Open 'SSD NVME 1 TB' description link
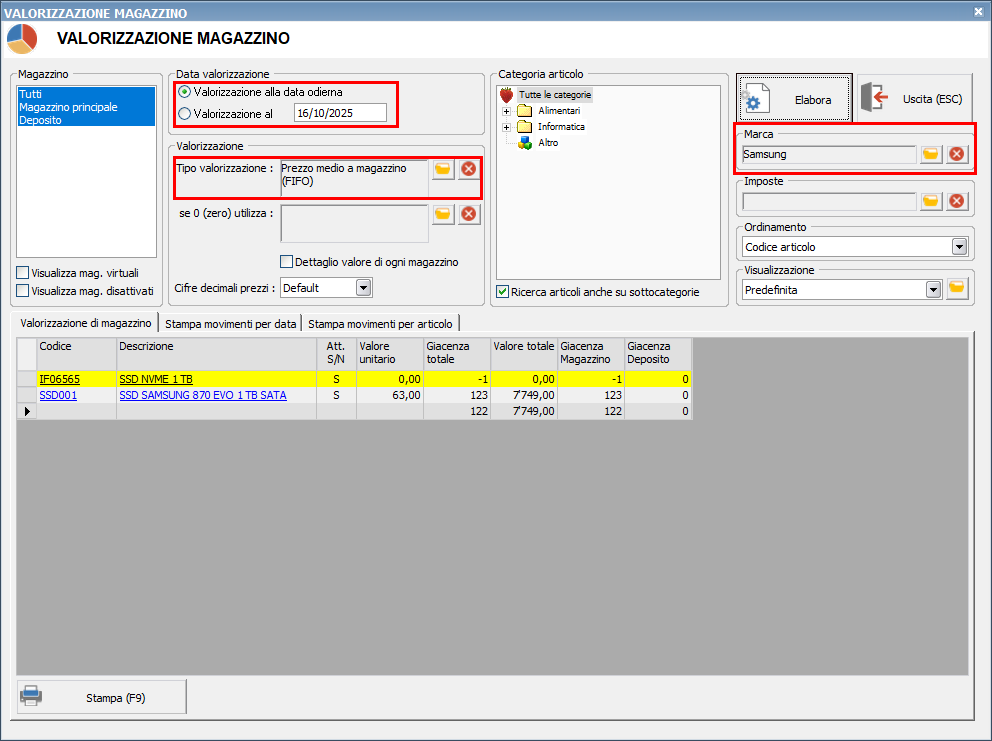The height and width of the screenshot is (741, 992). (x=156, y=379)
